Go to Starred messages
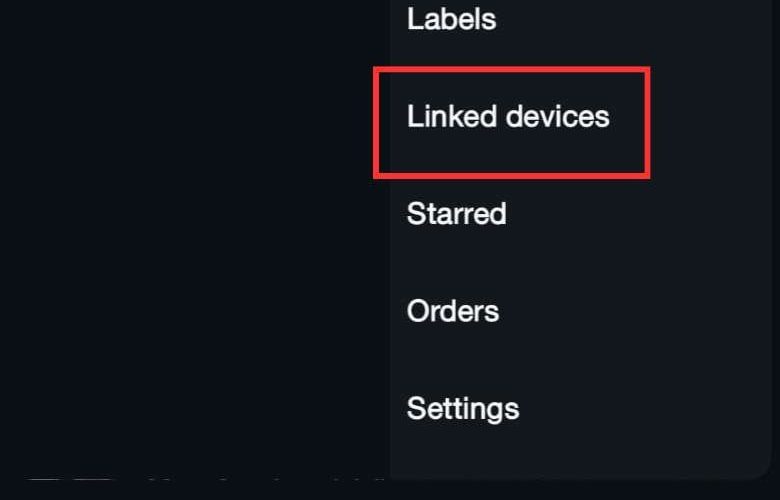The height and width of the screenshot is (500, 780). coord(456,214)
